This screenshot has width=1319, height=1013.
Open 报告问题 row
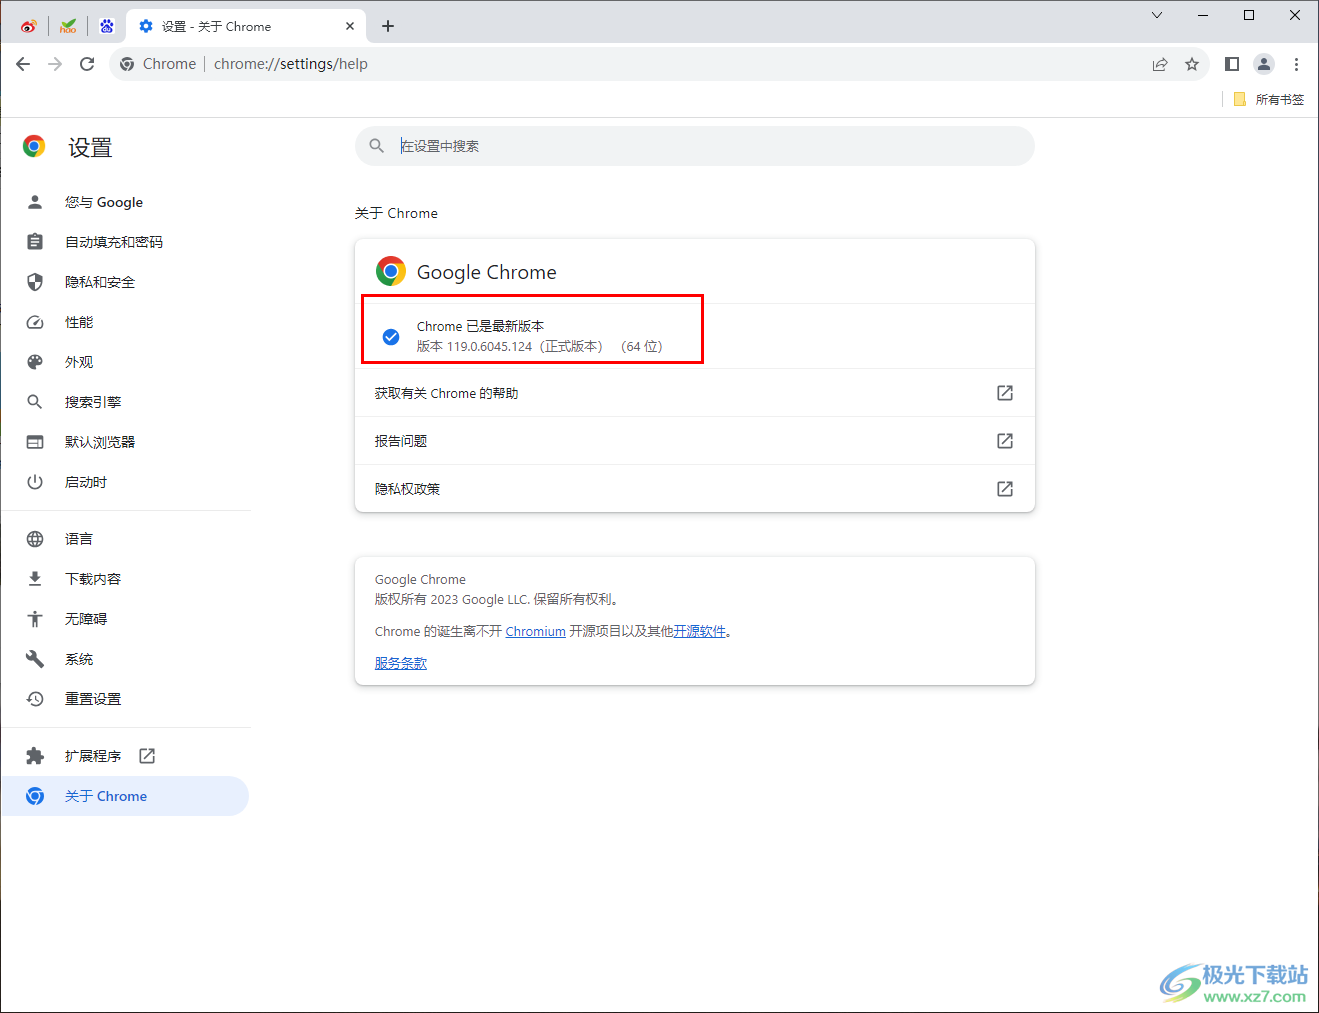point(695,441)
